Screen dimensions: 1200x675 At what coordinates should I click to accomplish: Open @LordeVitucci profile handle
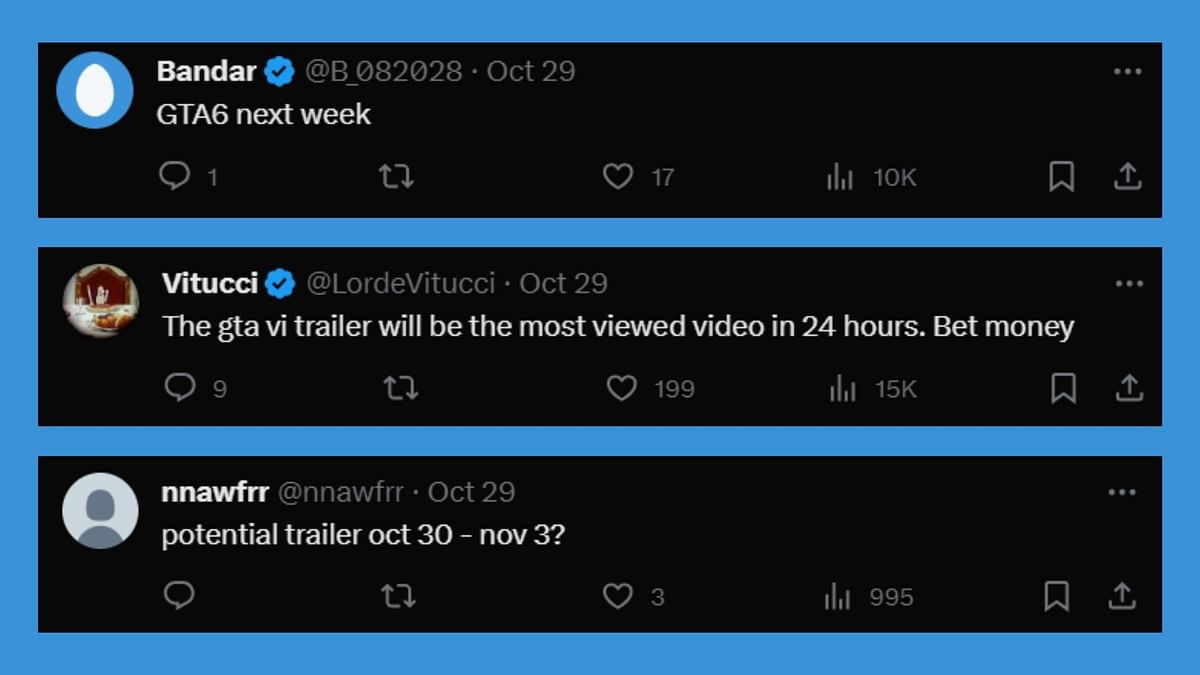tap(400, 283)
